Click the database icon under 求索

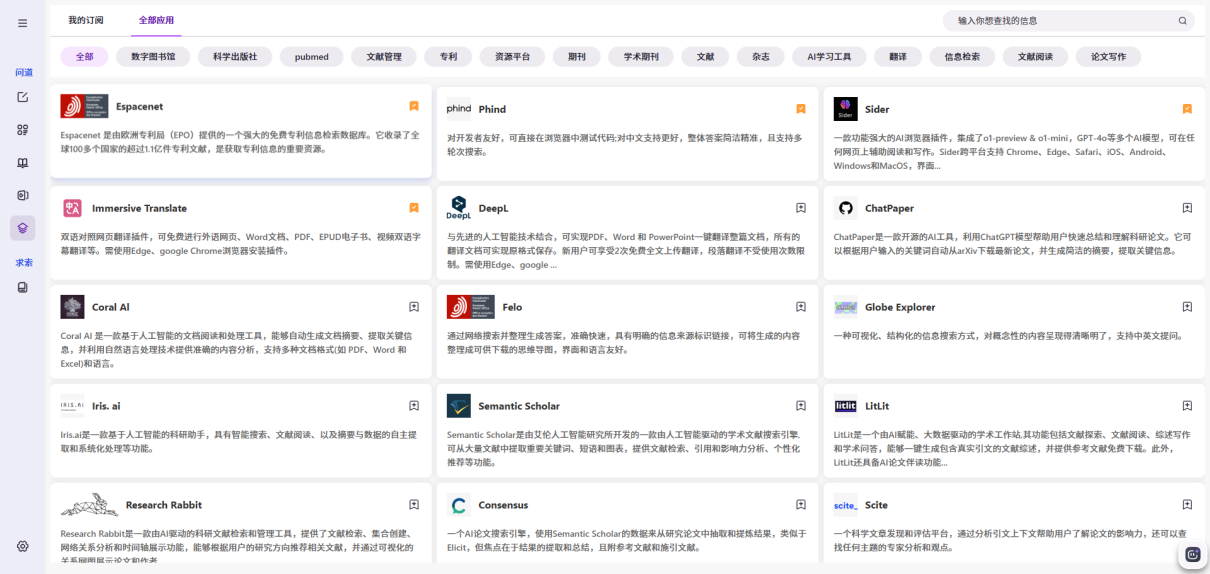23,288
